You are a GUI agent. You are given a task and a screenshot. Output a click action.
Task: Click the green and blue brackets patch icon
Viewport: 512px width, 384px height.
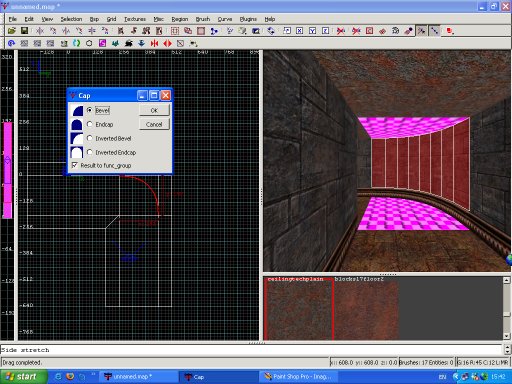tap(77, 43)
